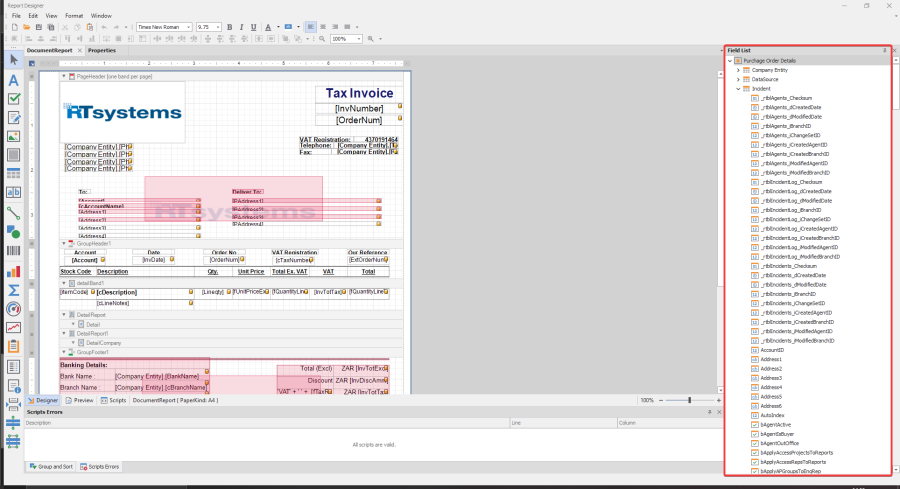Adjust the zoom slider at bottom
This screenshot has height=489, width=900.
pyautogui.click(x=689, y=400)
